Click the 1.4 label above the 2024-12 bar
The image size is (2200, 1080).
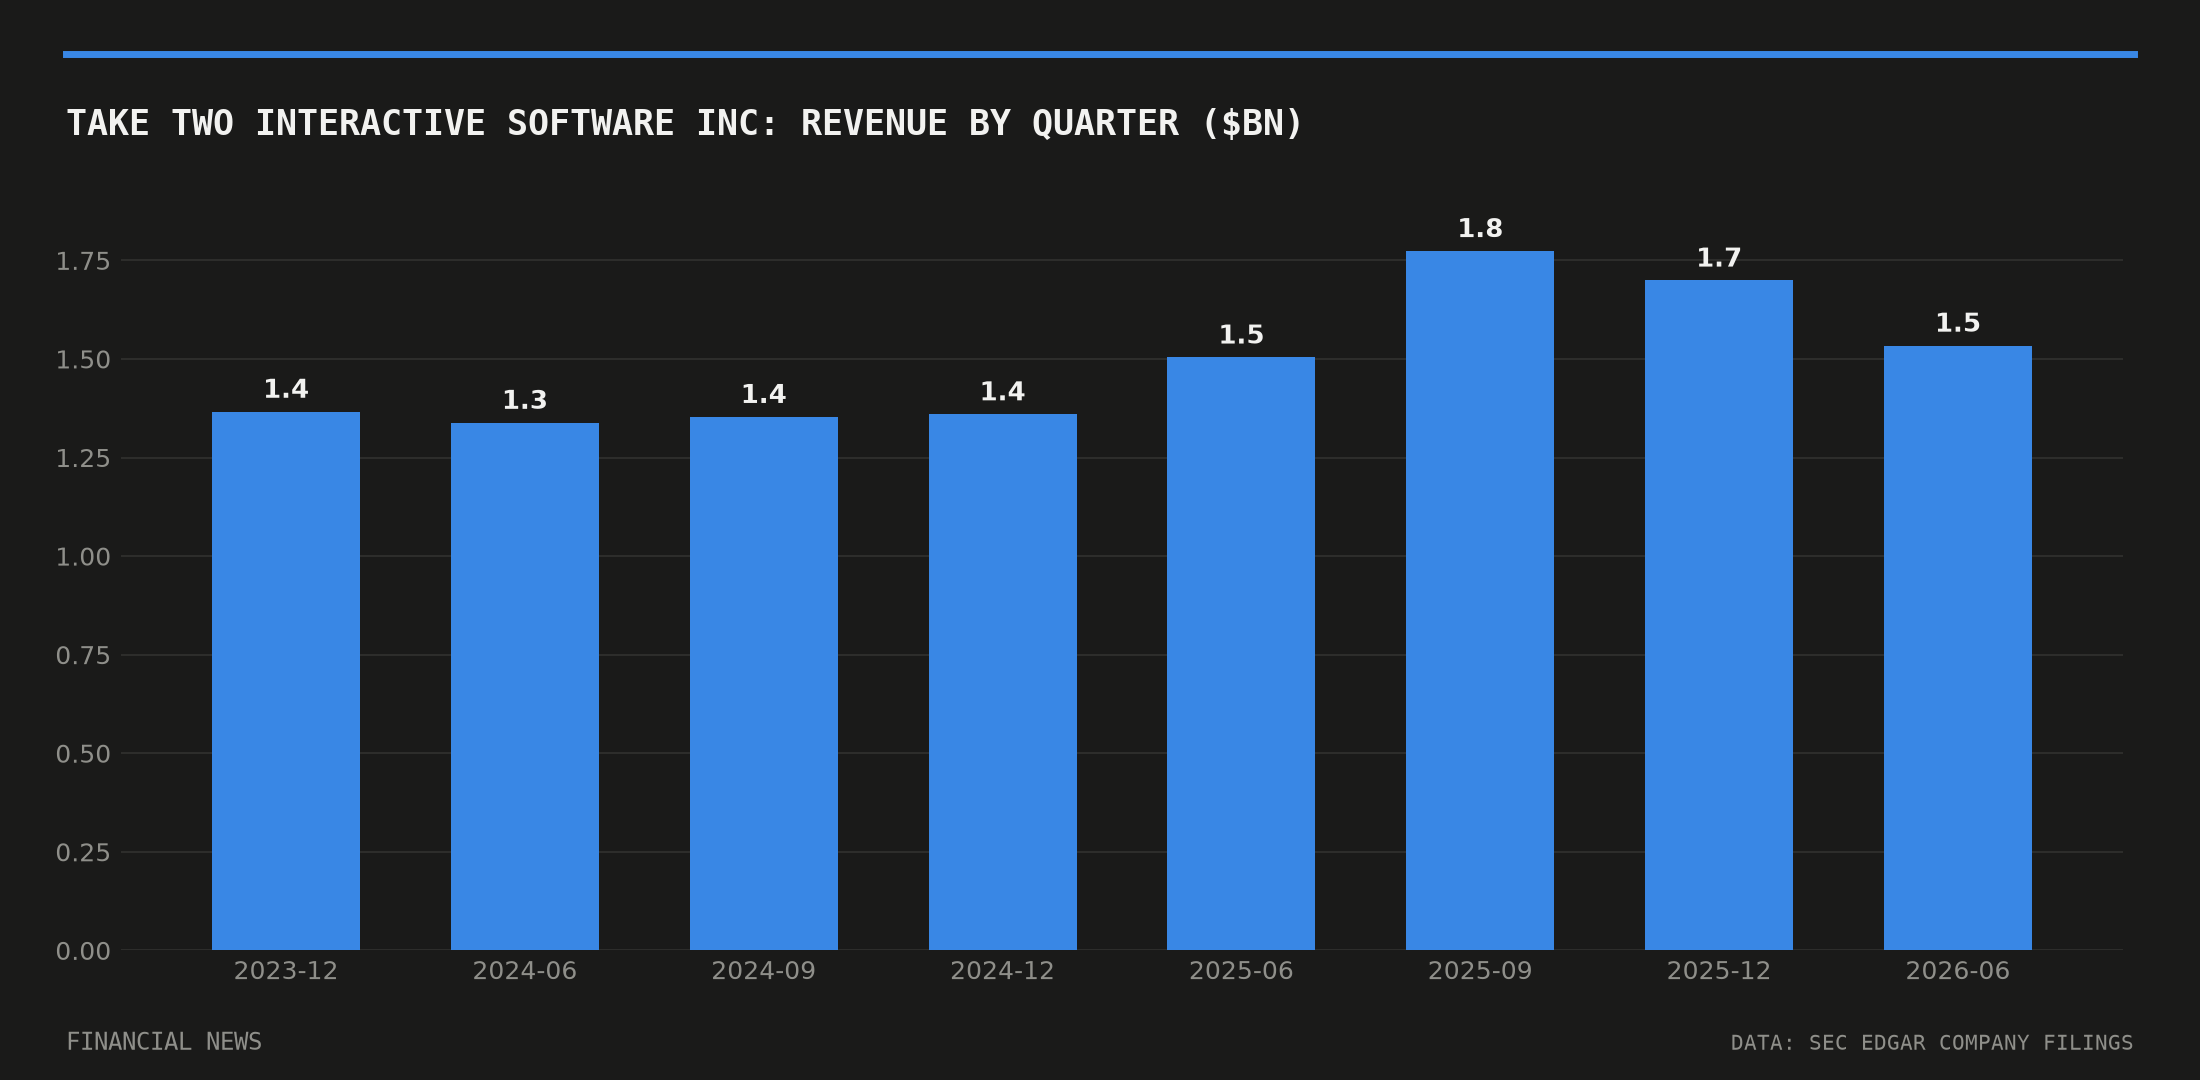tap(1003, 392)
